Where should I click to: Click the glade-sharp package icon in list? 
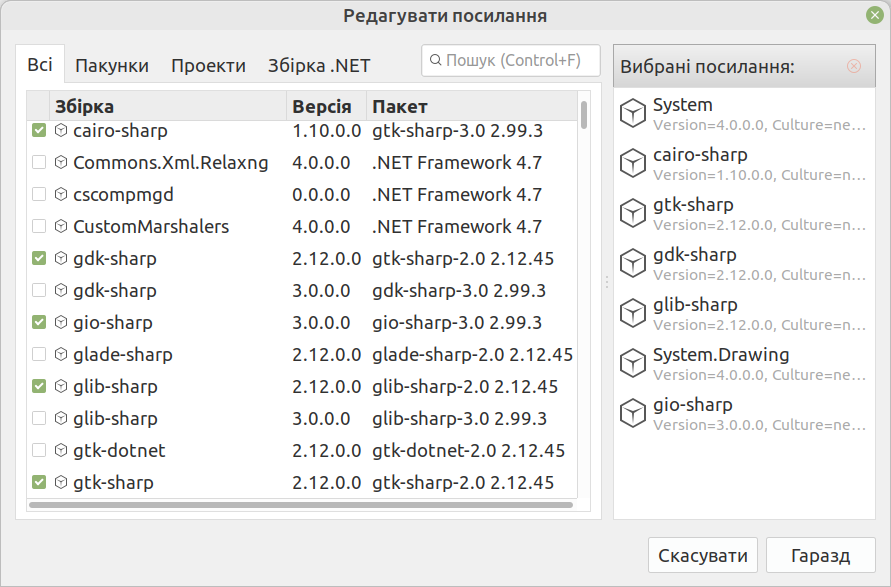coord(61,355)
